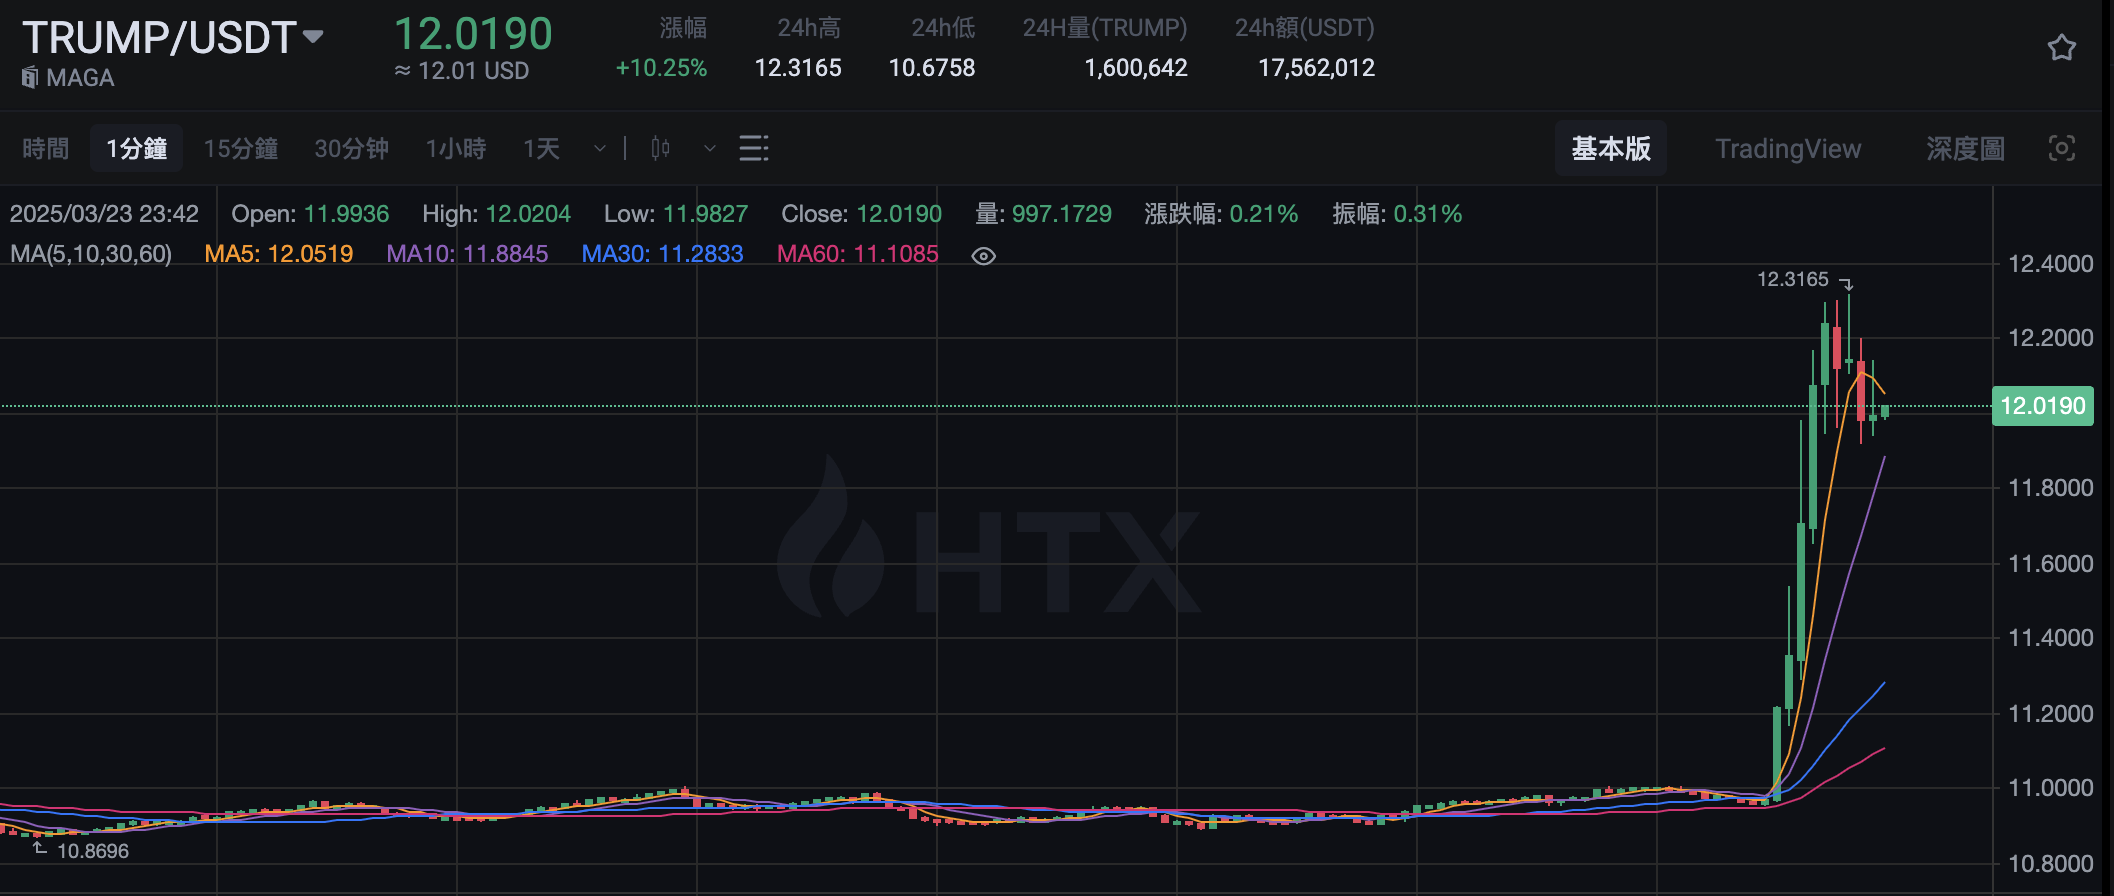
Task: Switch to the 30分钟 interval
Action: (x=352, y=149)
